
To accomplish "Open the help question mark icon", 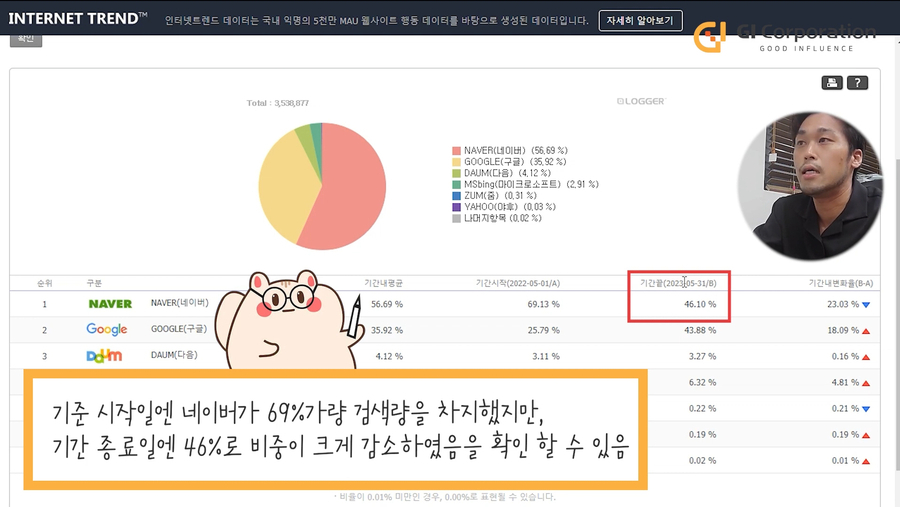I will (858, 83).
